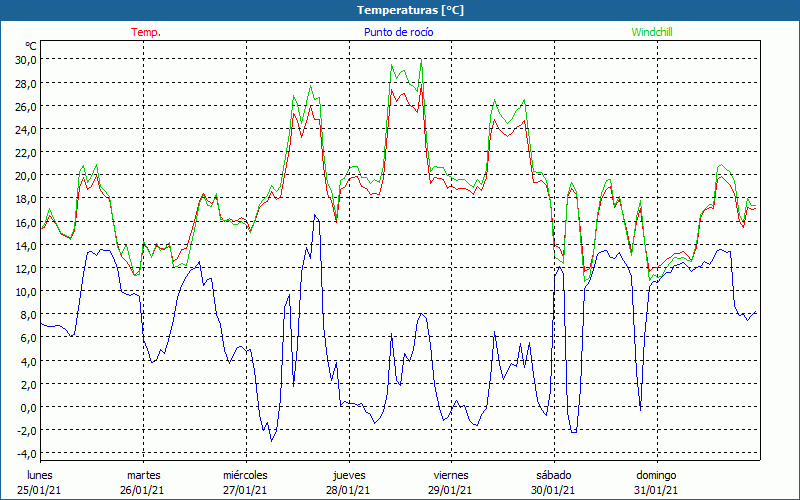Click the lunes day label
800x500 pixels.
[x=40, y=475]
